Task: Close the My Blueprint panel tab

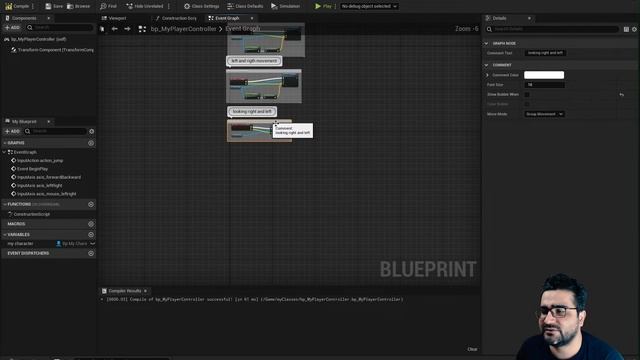Action: pos(49,122)
